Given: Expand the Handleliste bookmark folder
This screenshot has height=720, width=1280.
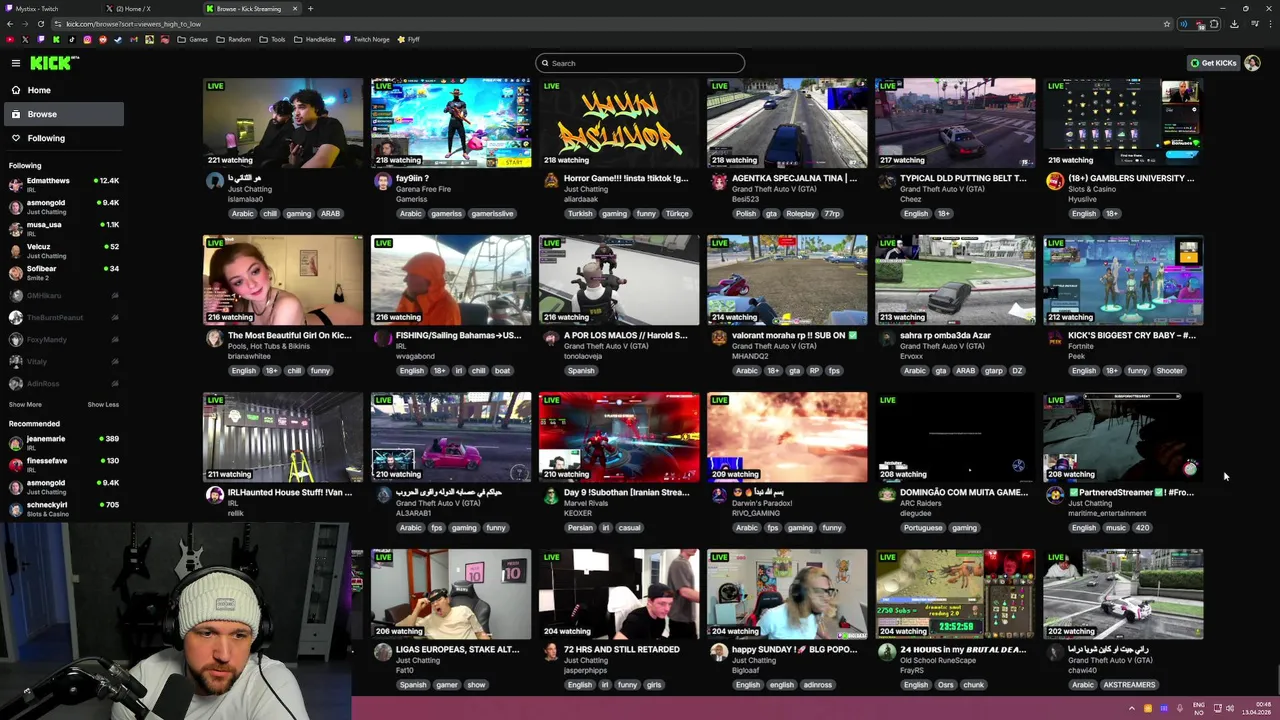Looking at the screenshot, I should [315, 40].
